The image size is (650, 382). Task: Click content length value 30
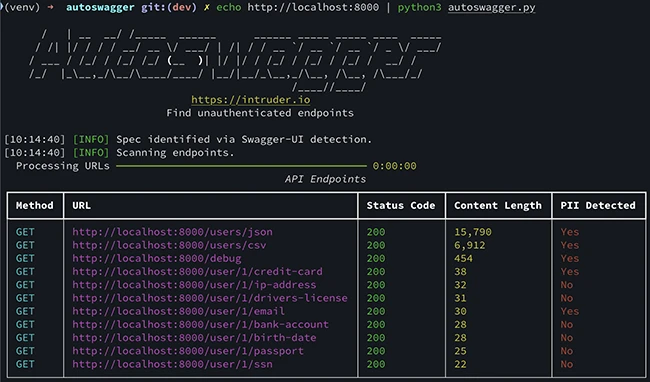tap(460, 312)
